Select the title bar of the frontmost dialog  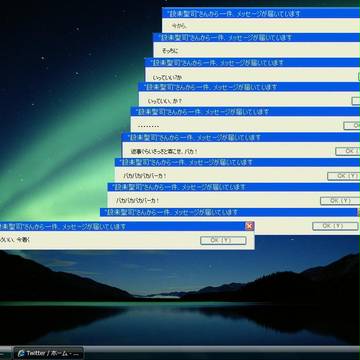pyautogui.click(x=127, y=227)
